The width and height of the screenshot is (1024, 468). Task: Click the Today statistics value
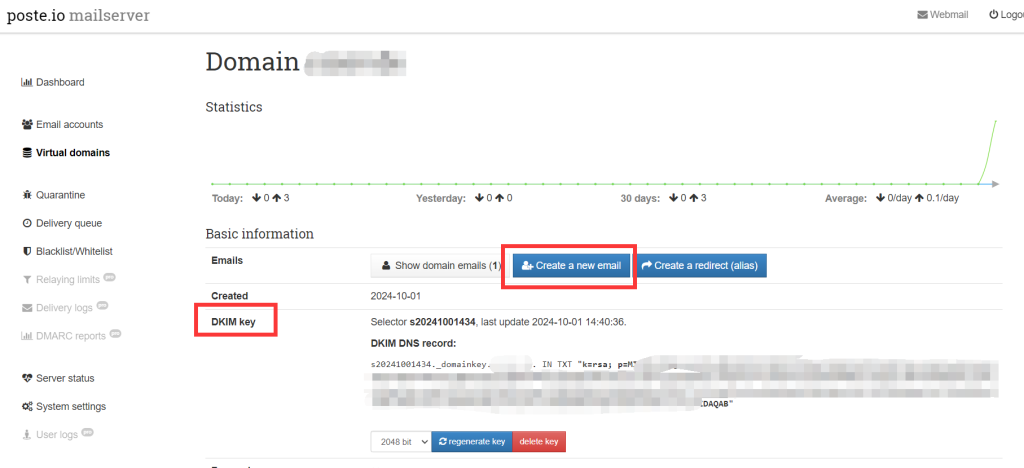[x=272, y=197]
